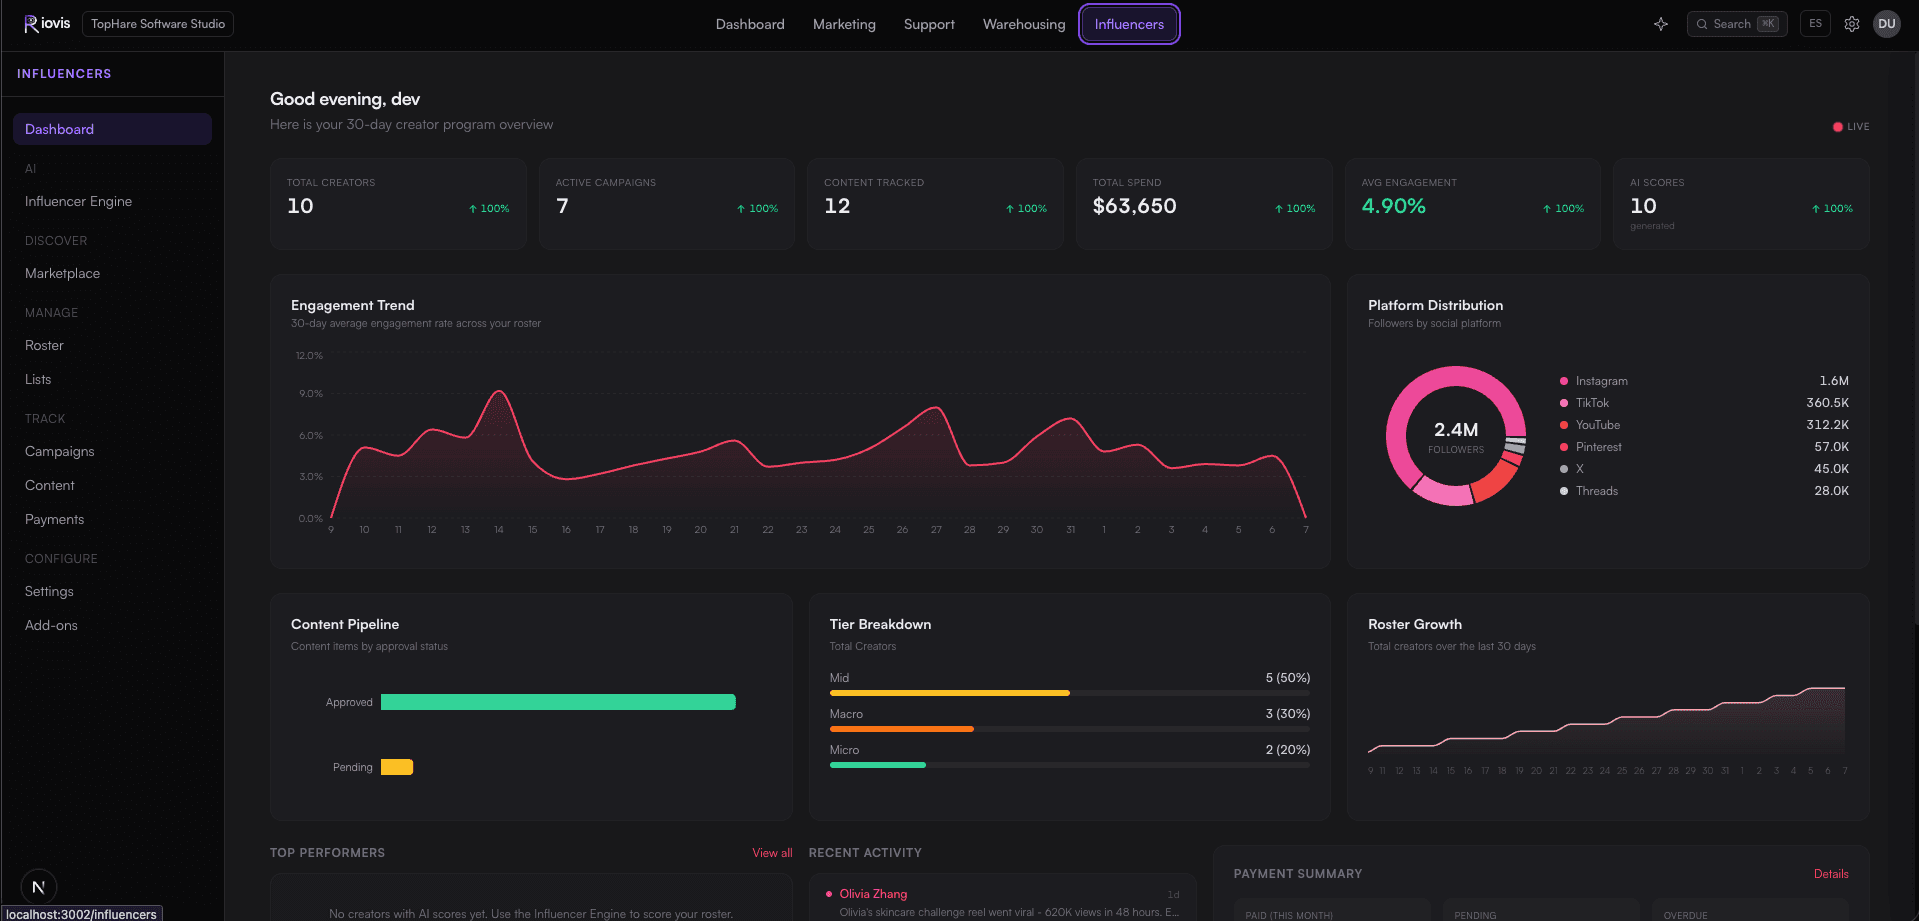Select the Influencers tab
Image resolution: width=1919 pixels, height=921 pixels.
click(1129, 24)
